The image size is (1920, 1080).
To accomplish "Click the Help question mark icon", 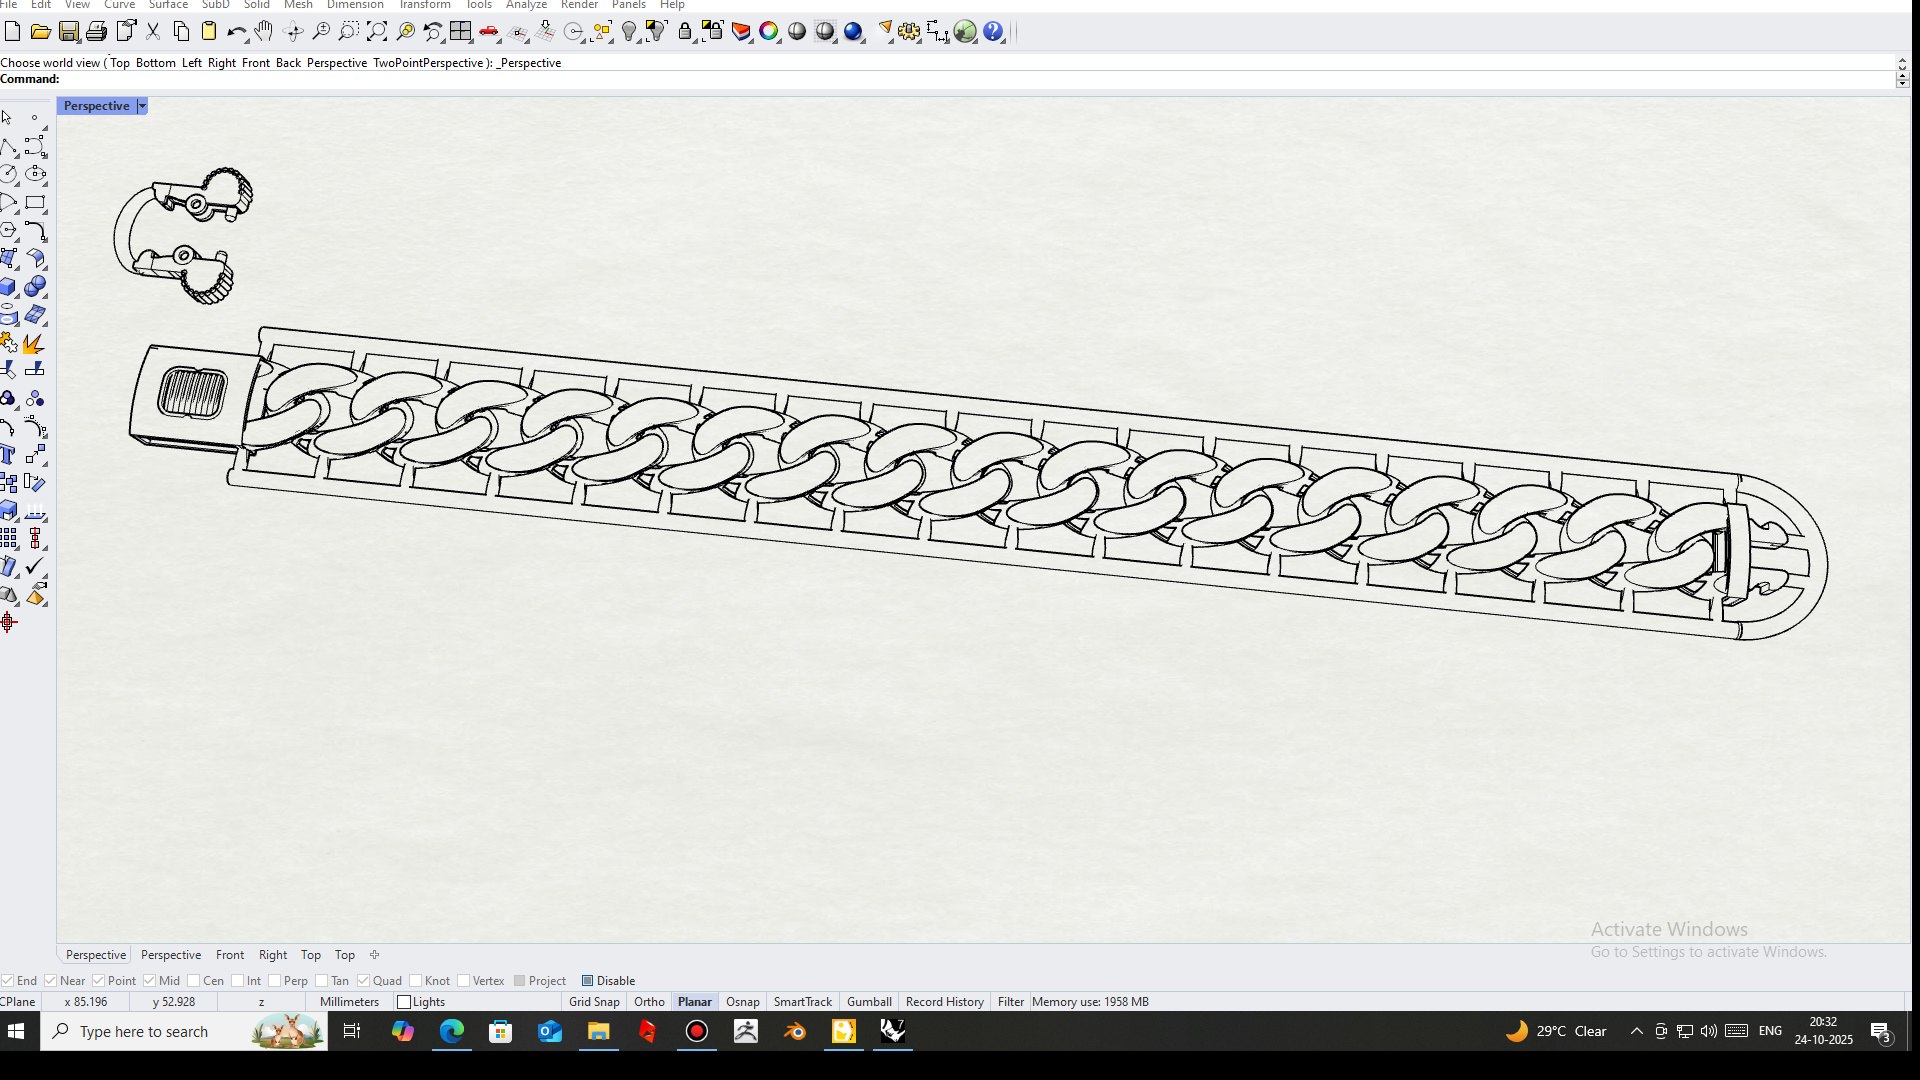I will pyautogui.click(x=993, y=32).
